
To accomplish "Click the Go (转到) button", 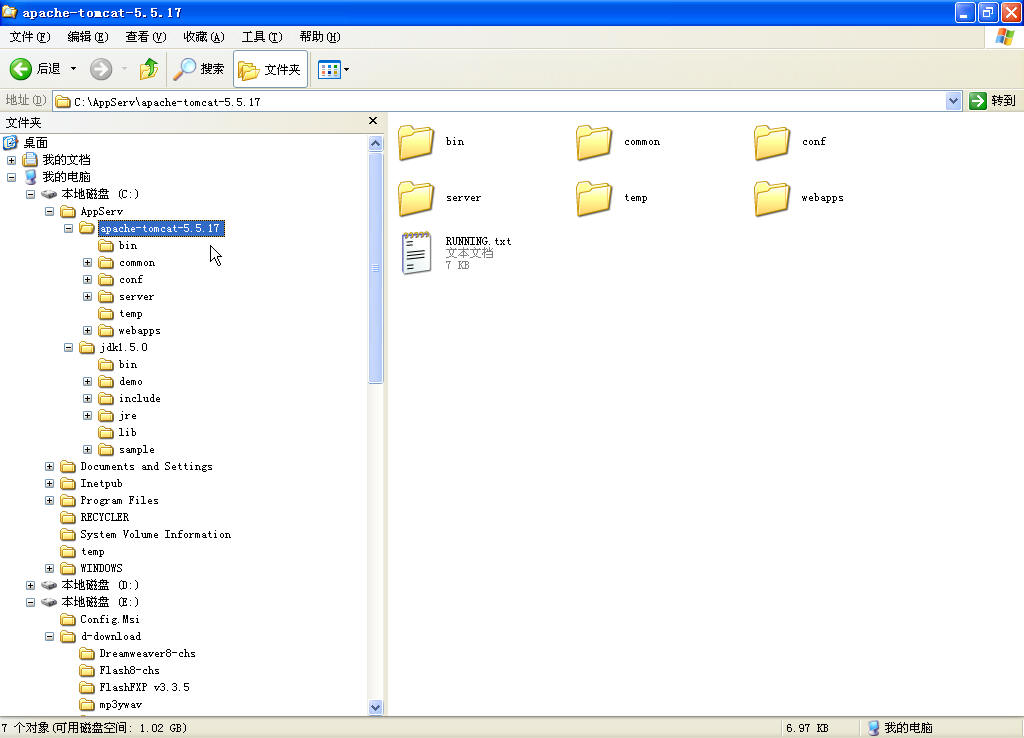I will point(992,101).
